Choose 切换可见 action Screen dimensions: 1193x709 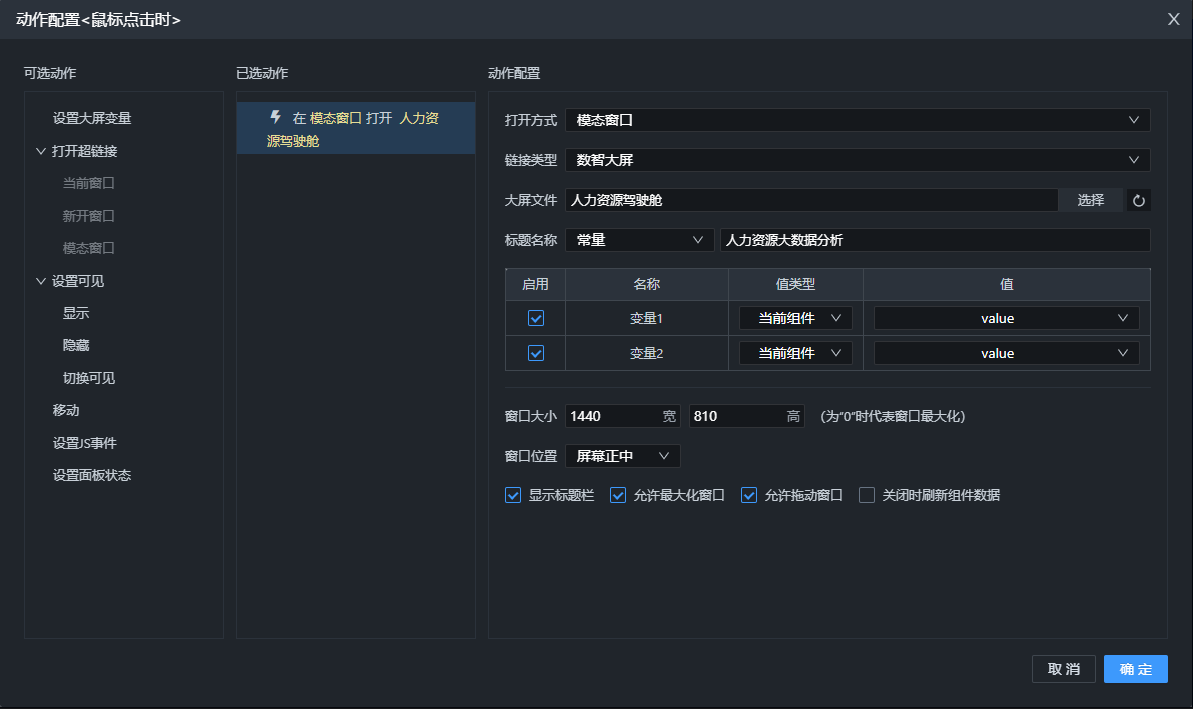pyautogui.click(x=89, y=378)
